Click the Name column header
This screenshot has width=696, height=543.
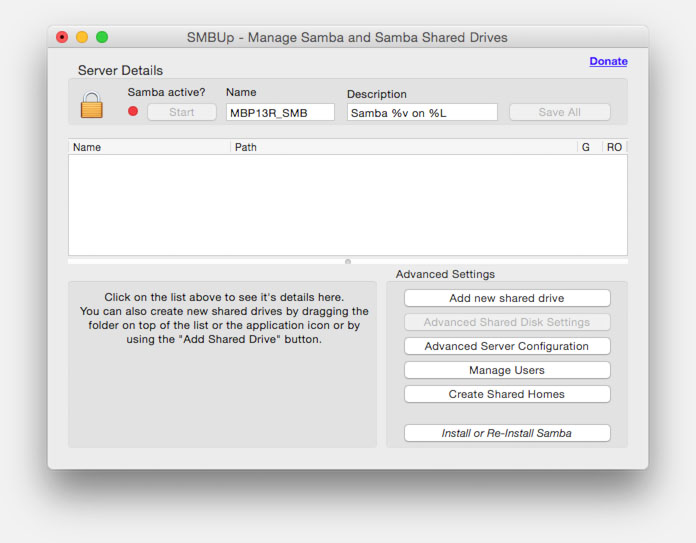tap(149, 147)
